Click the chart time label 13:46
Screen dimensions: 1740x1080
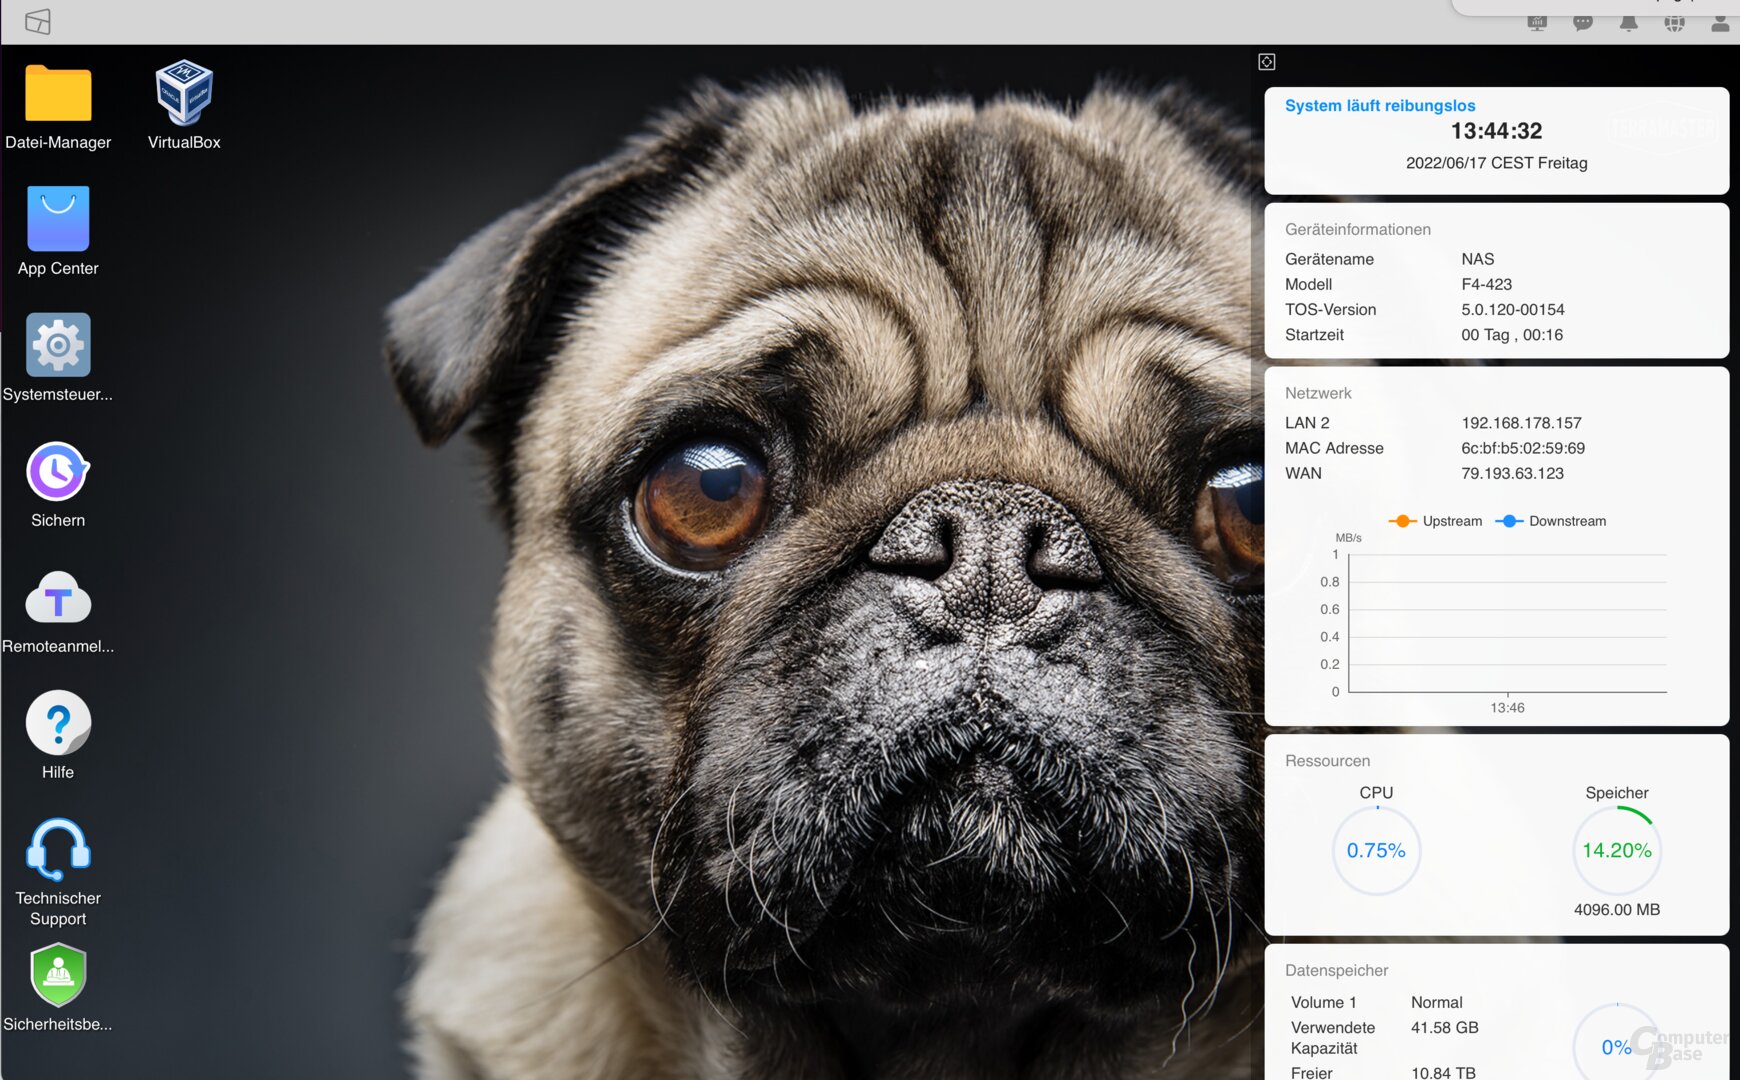pyautogui.click(x=1507, y=708)
